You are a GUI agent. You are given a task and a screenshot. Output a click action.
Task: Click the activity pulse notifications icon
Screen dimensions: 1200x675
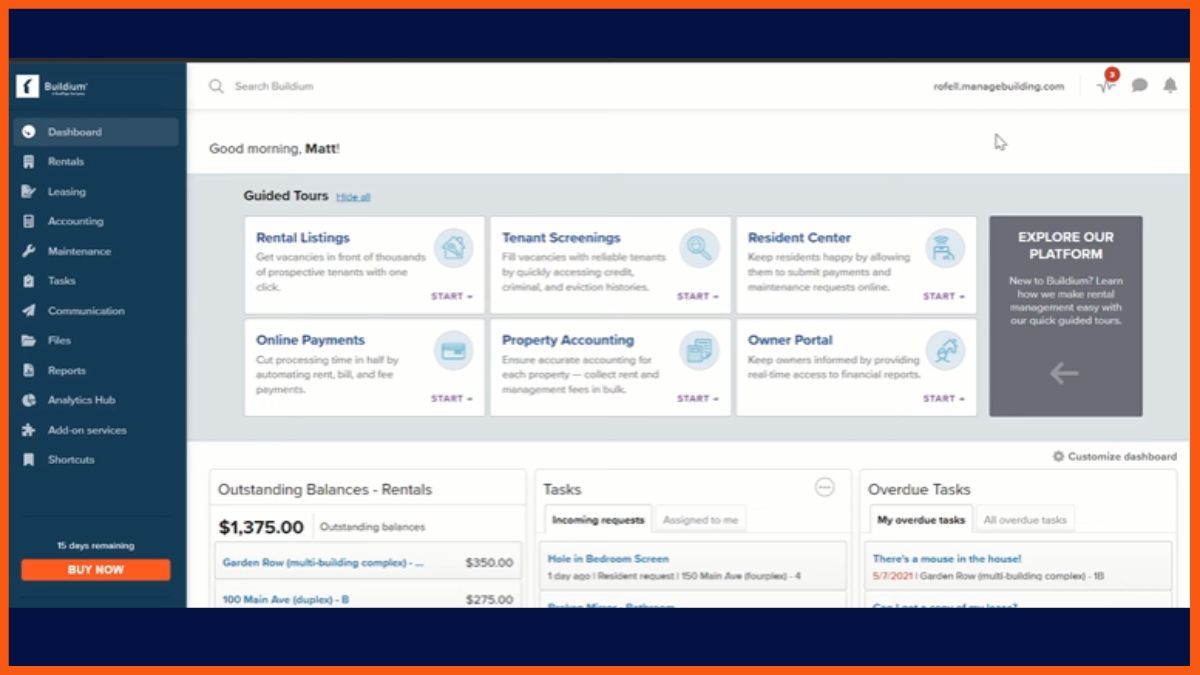click(1105, 86)
